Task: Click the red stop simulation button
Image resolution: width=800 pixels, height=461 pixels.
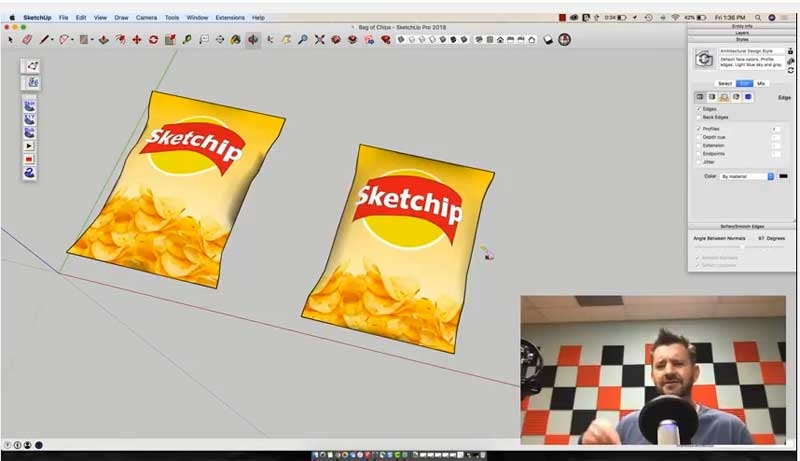Action: (x=29, y=160)
